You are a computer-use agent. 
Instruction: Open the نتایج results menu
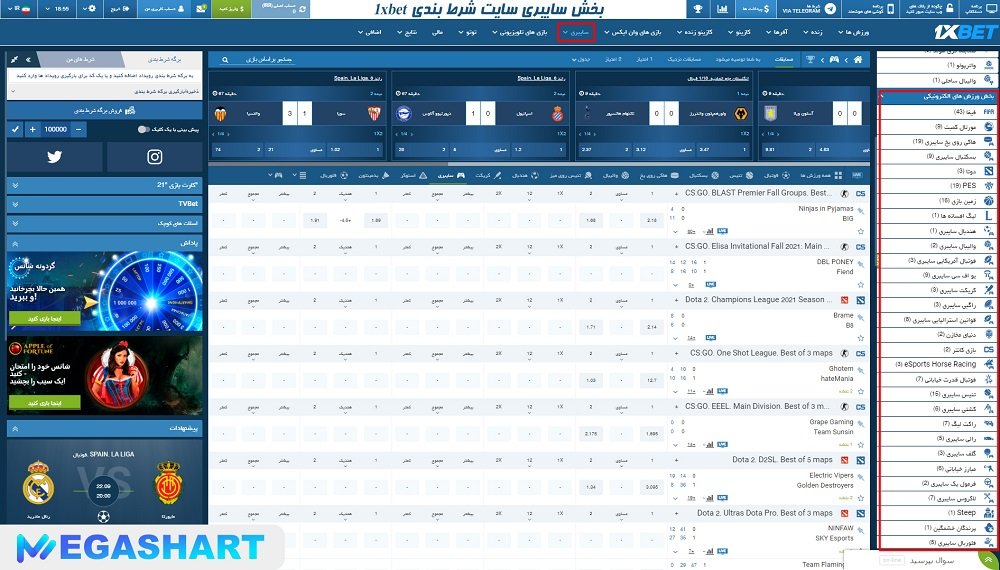[x=407, y=33]
